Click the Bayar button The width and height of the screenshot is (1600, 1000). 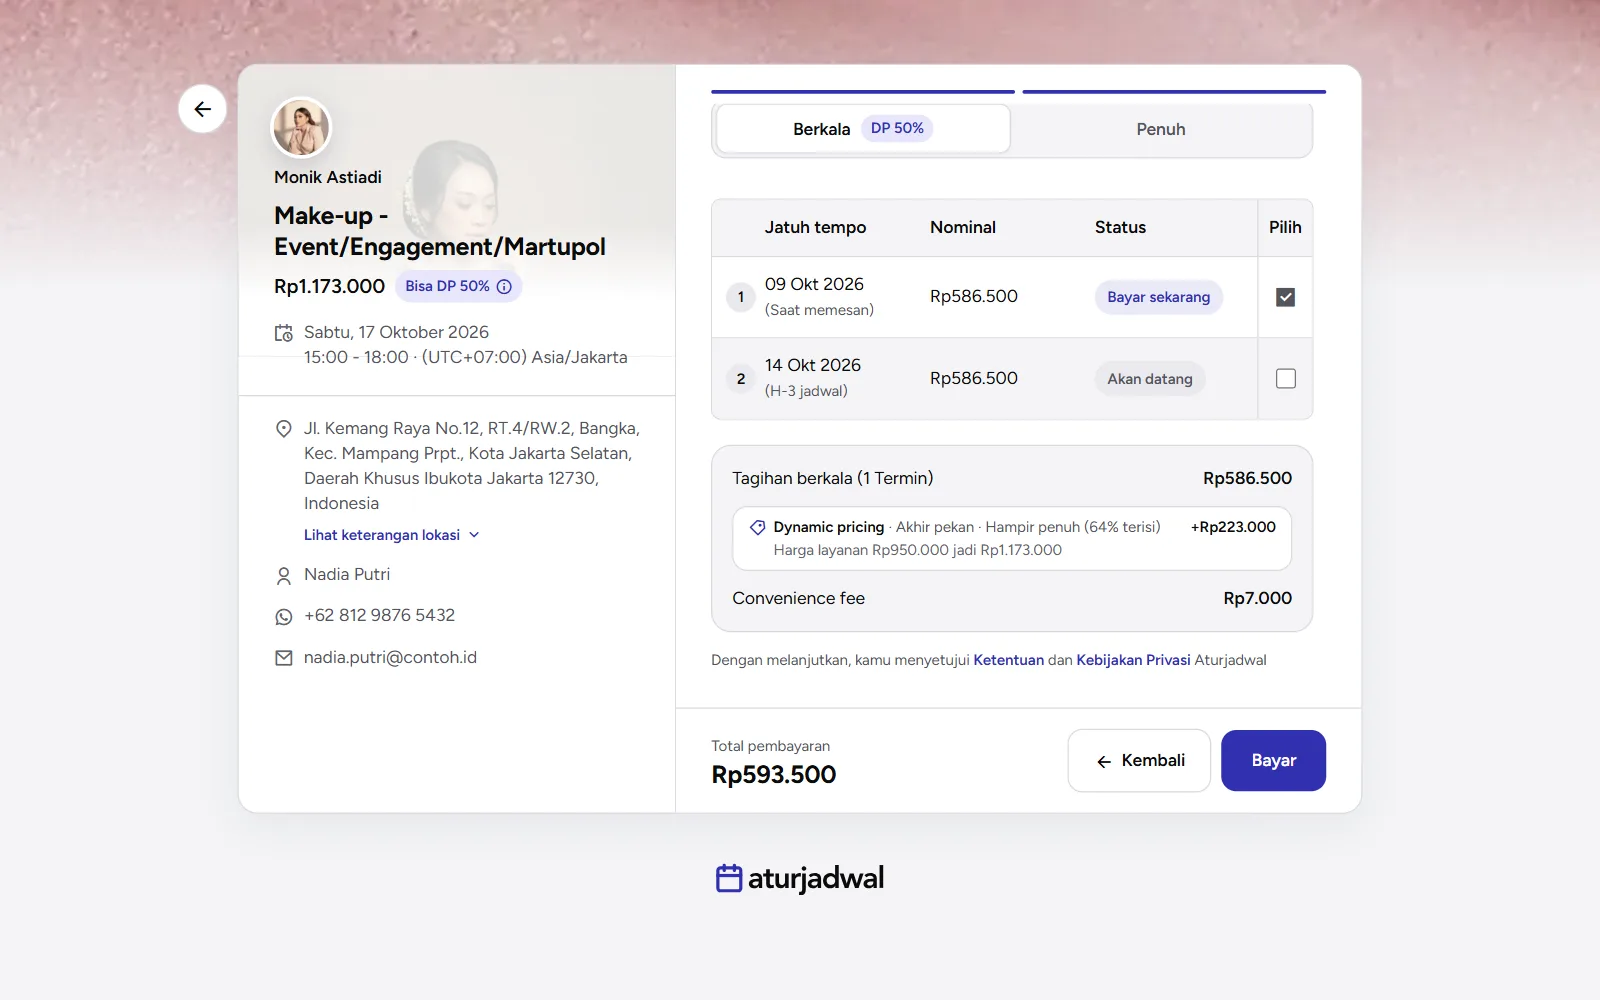[x=1273, y=761]
